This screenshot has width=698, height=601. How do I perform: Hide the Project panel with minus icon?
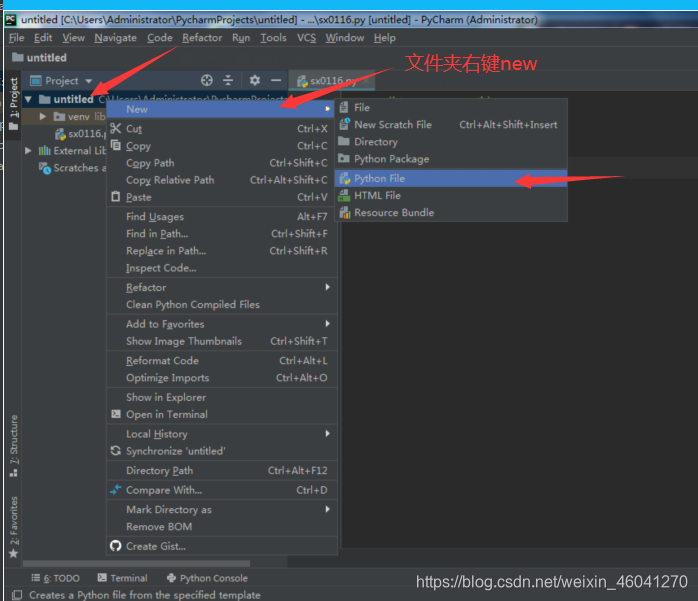(x=276, y=80)
